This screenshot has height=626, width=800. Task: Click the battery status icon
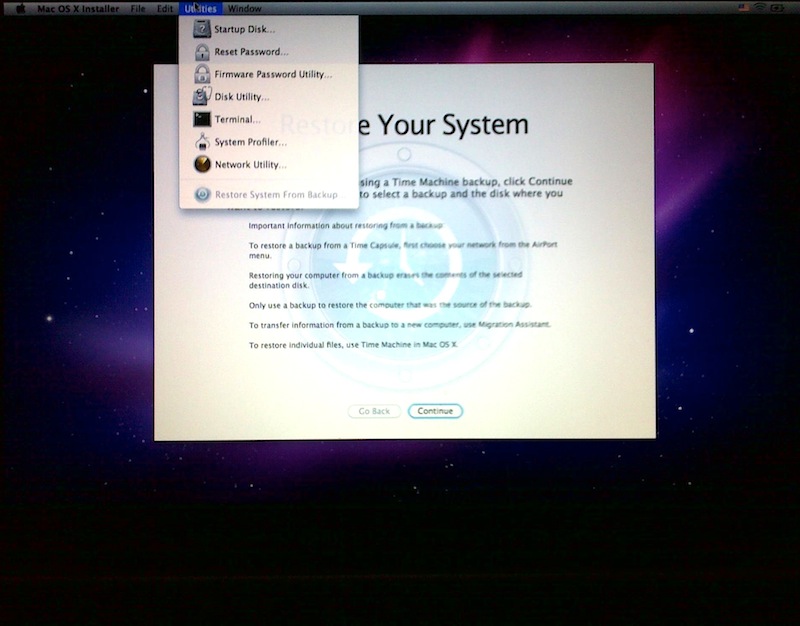click(x=778, y=8)
